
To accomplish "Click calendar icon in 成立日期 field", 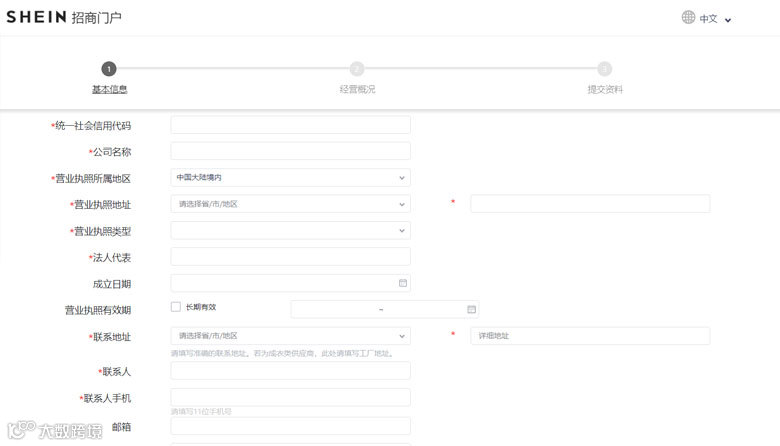I will point(402,283).
